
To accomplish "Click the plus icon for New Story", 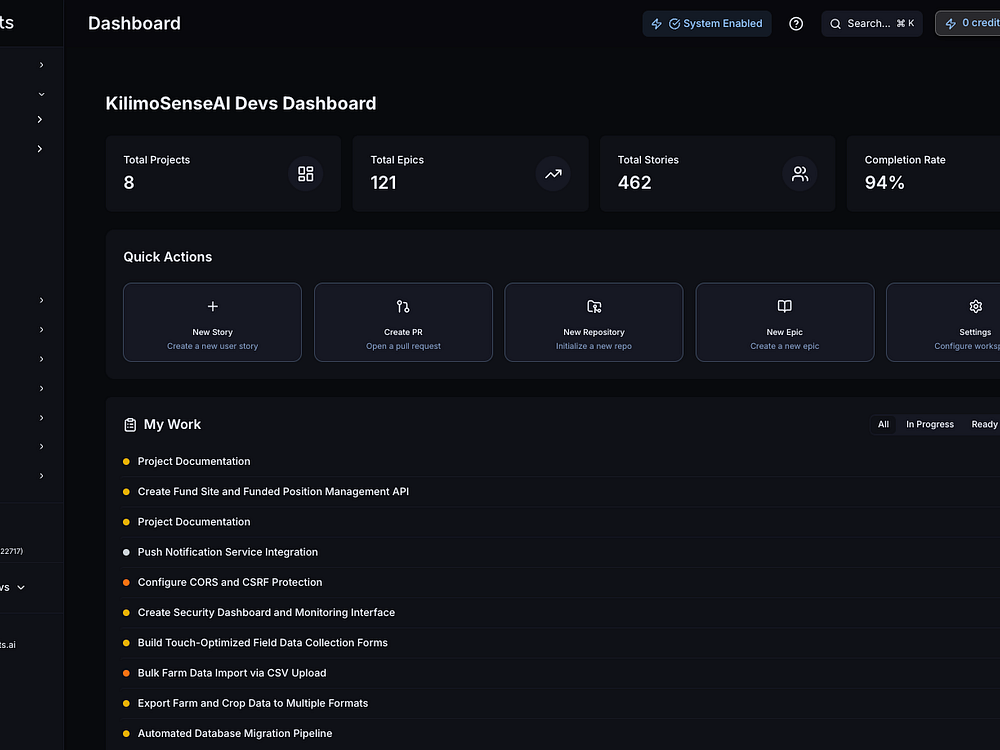I will 212,307.
